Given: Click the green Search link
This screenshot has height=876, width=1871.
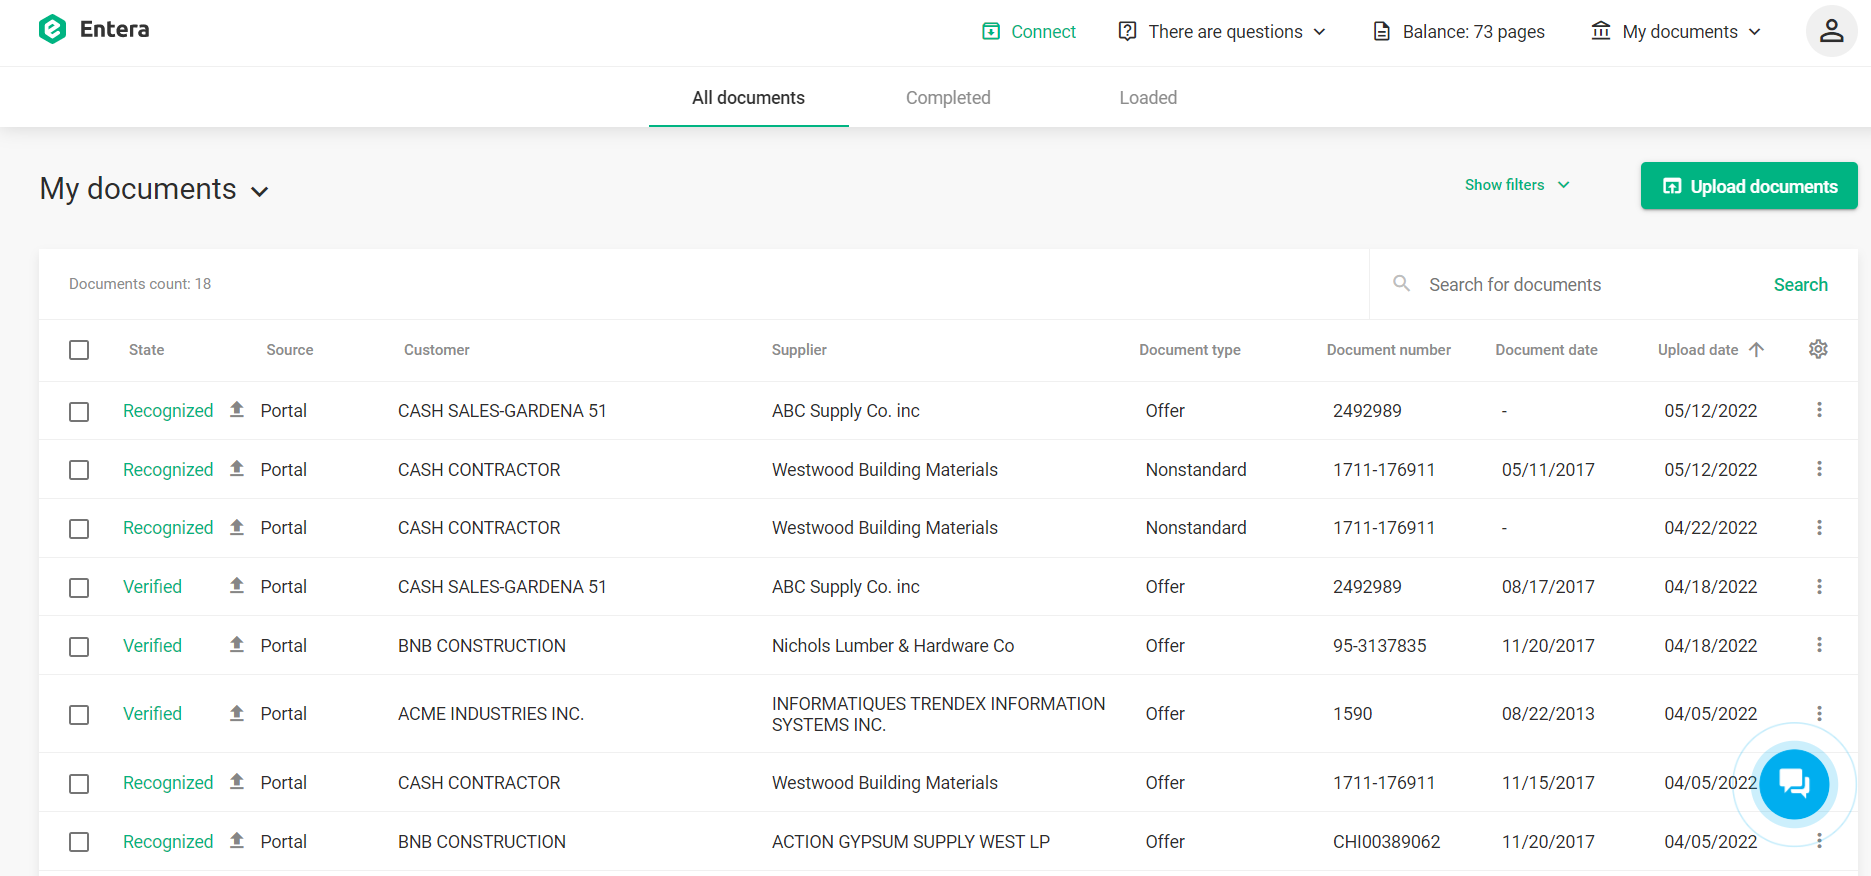Looking at the screenshot, I should point(1800,285).
